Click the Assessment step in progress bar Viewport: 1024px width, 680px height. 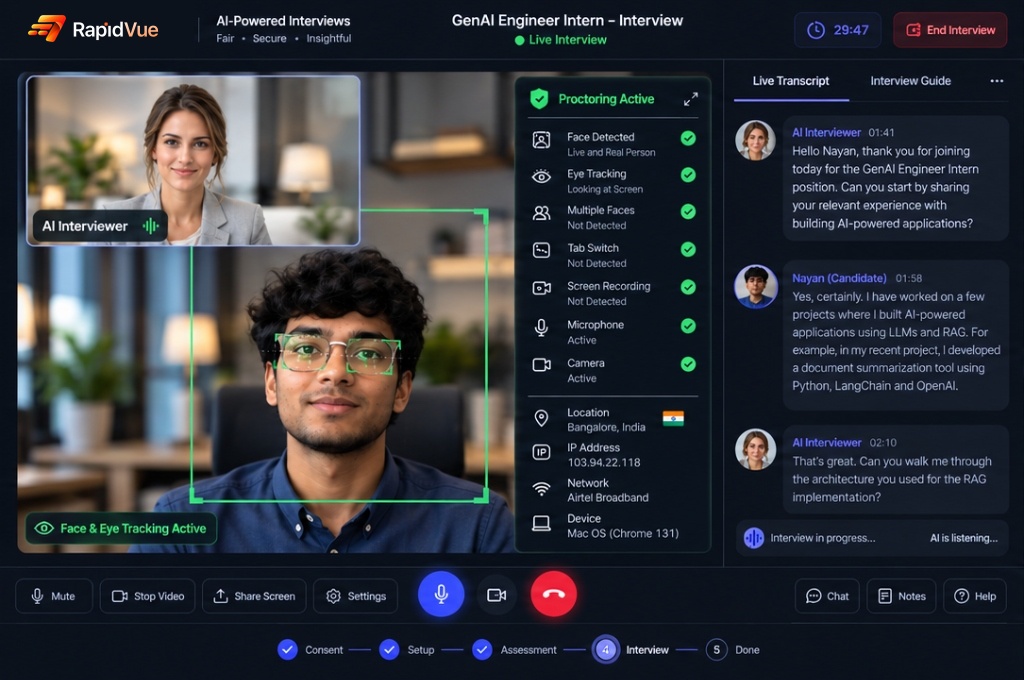(515, 650)
